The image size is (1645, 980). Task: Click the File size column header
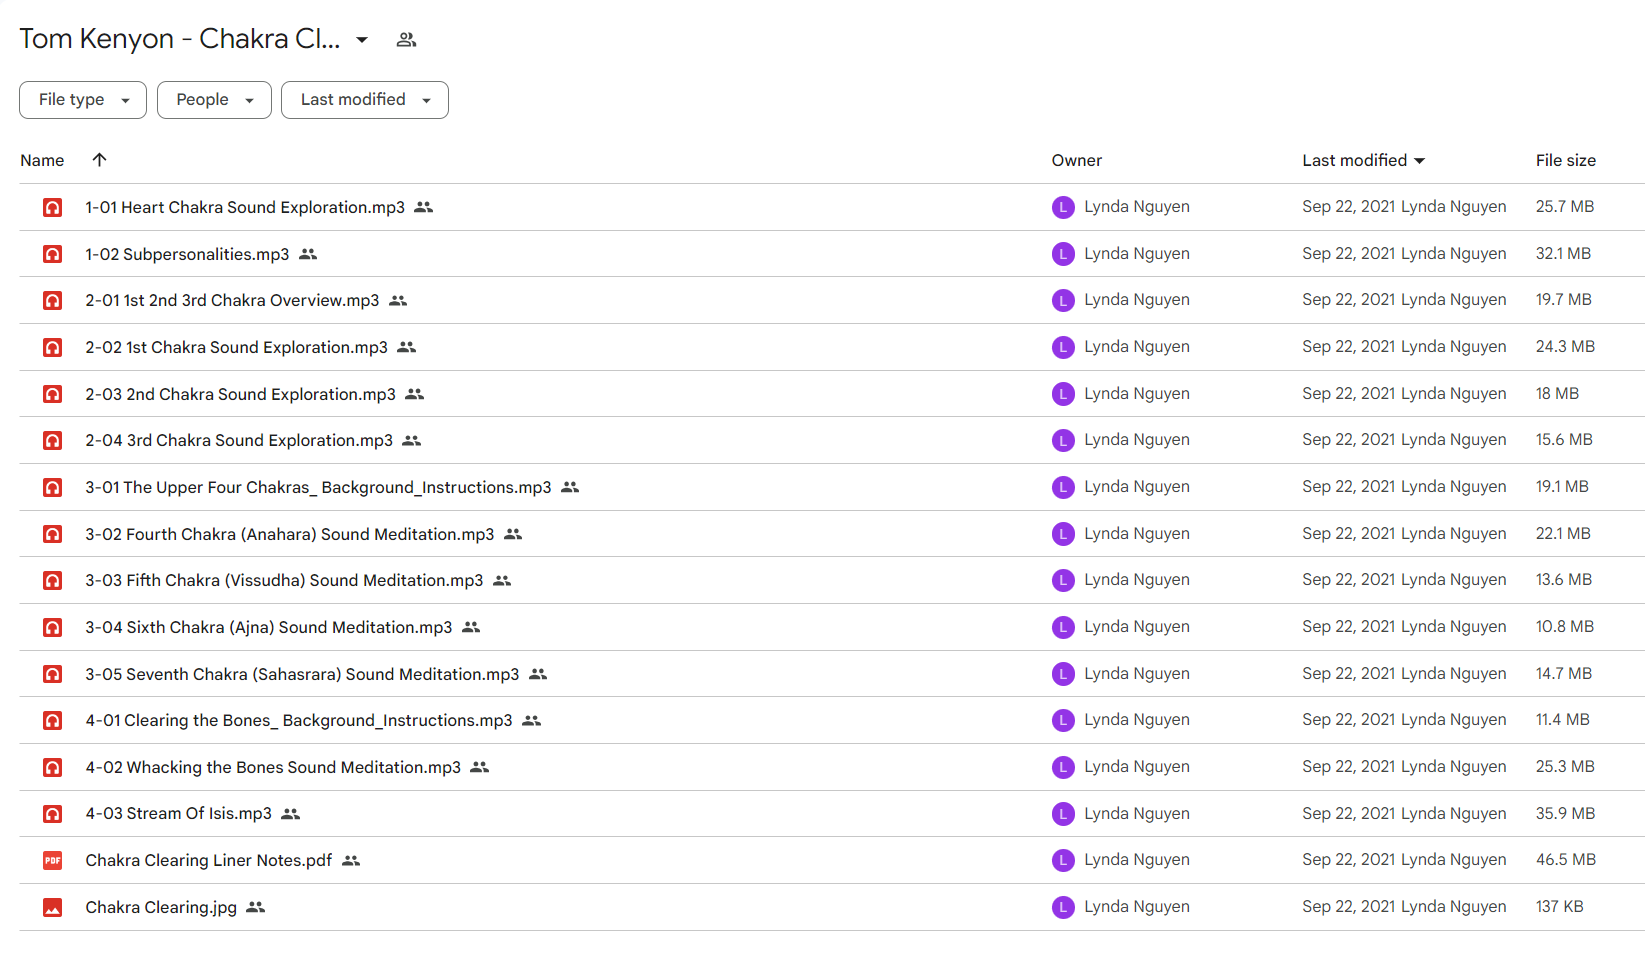(x=1566, y=160)
